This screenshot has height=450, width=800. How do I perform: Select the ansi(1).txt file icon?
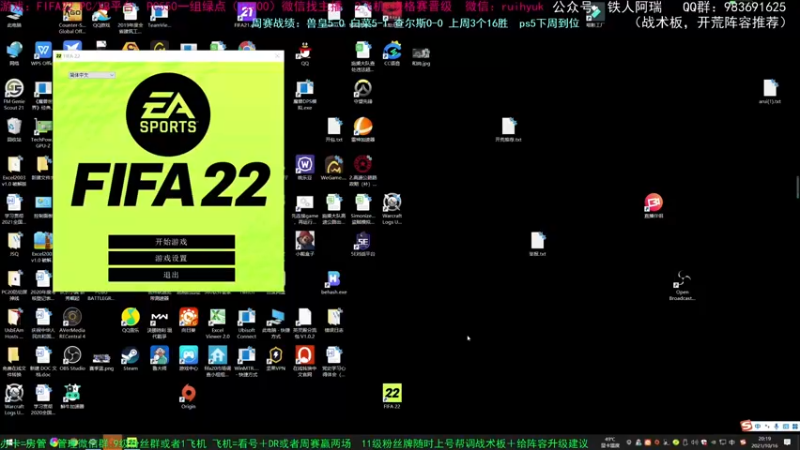(769, 90)
